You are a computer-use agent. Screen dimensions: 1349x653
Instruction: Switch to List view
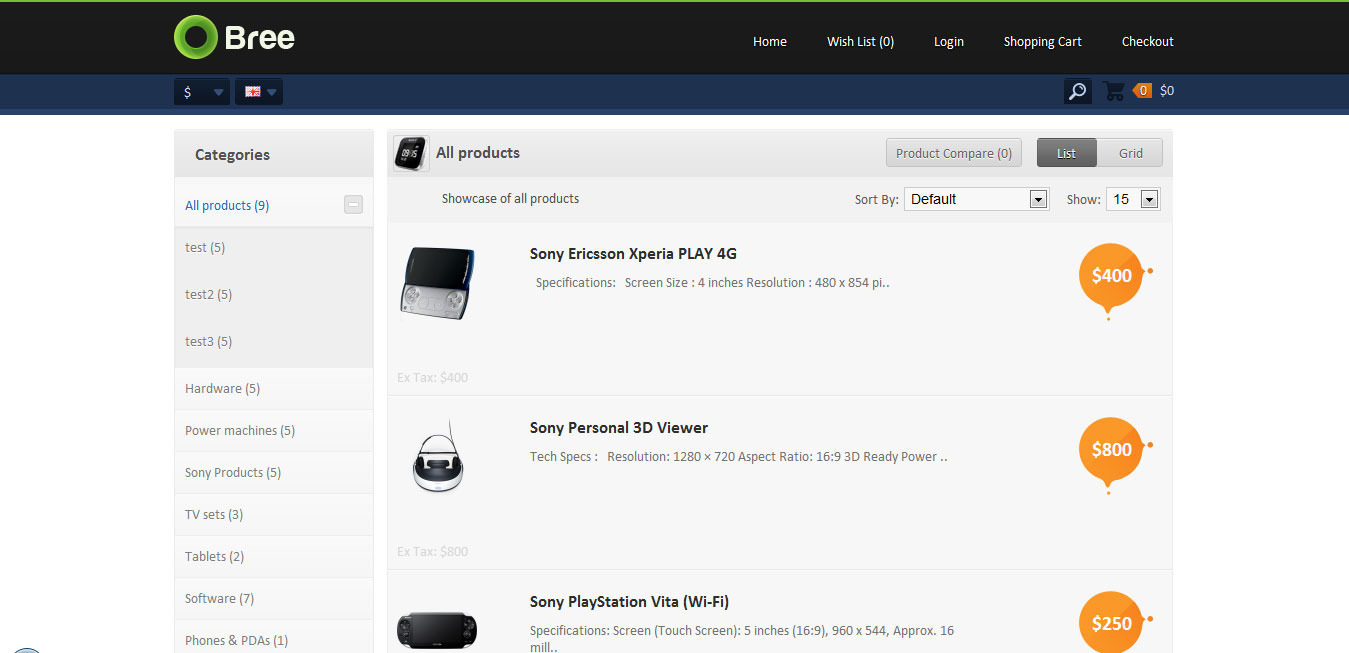pyautogui.click(x=1067, y=153)
